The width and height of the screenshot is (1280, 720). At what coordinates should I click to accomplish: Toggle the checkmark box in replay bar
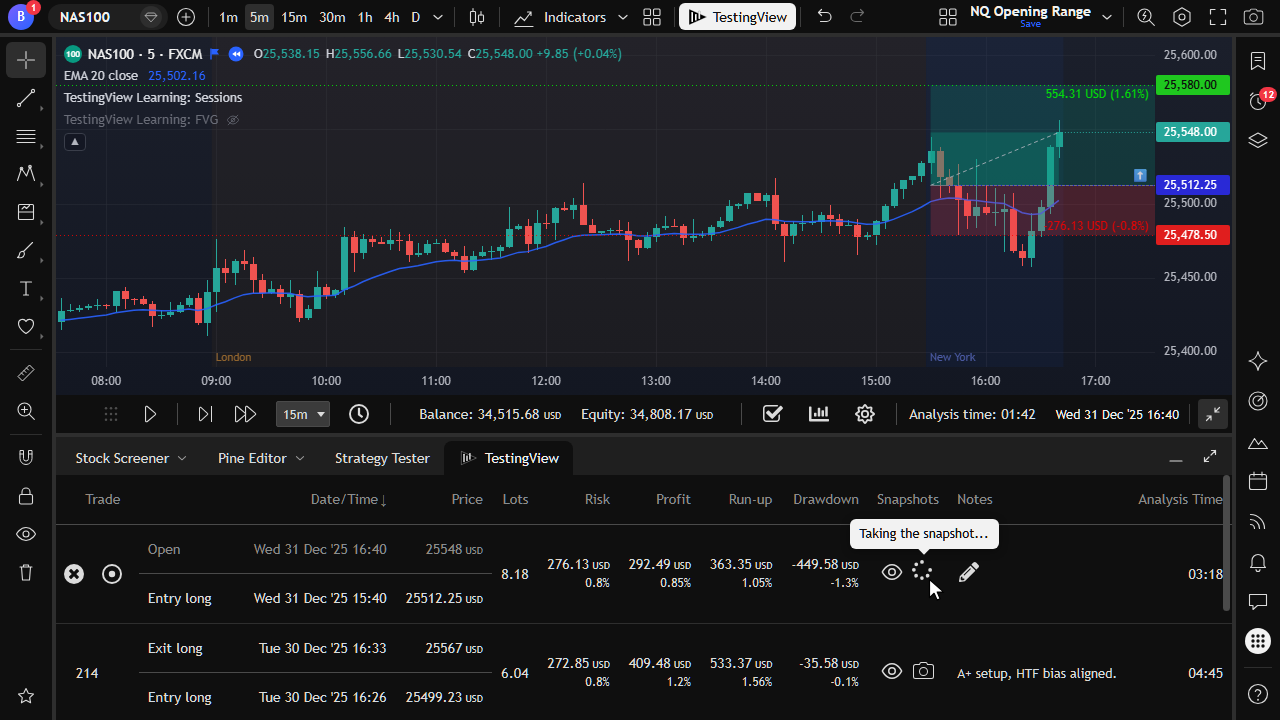pos(772,414)
